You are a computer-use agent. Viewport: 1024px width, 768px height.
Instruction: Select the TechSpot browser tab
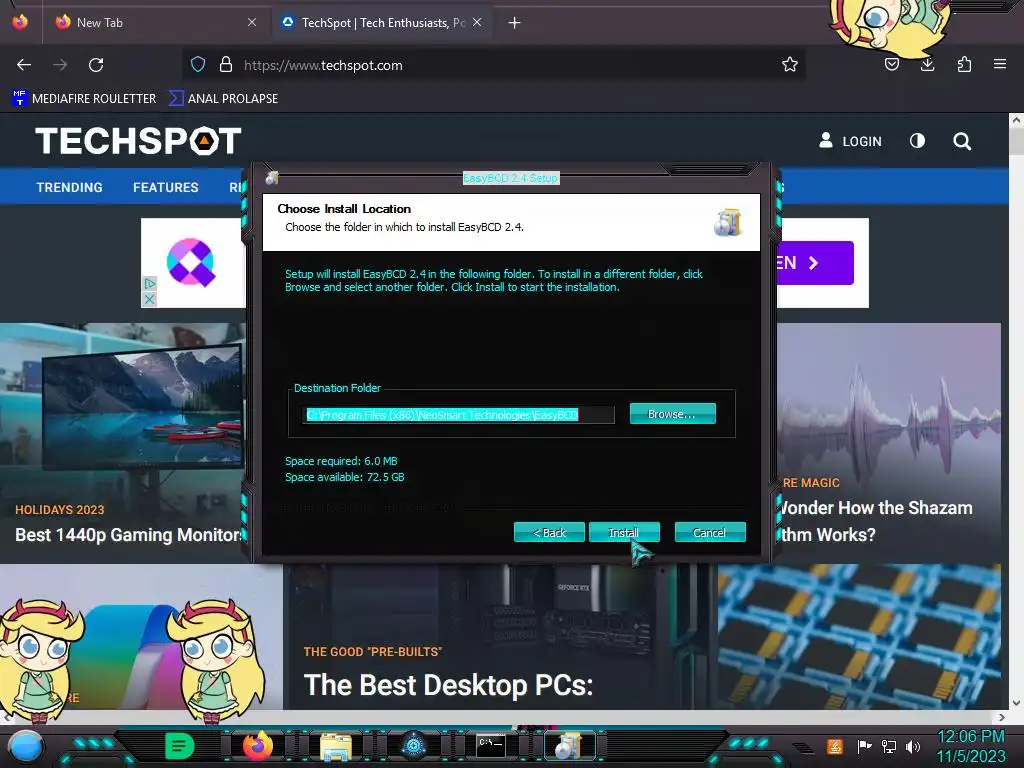pos(381,22)
